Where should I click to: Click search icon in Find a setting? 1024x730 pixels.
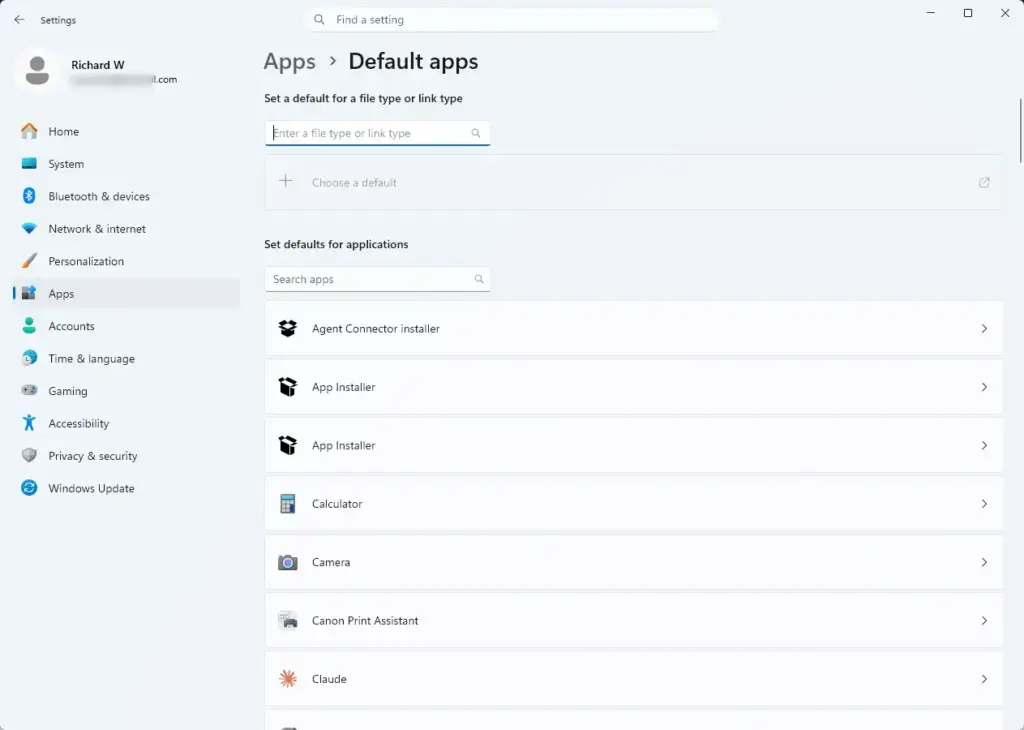coord(319,20)
